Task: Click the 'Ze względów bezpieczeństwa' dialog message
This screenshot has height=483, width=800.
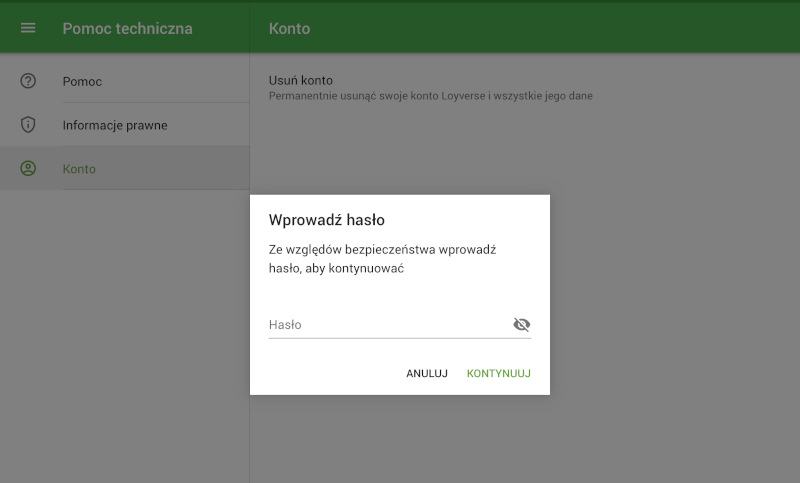Action: coord(383,259)
